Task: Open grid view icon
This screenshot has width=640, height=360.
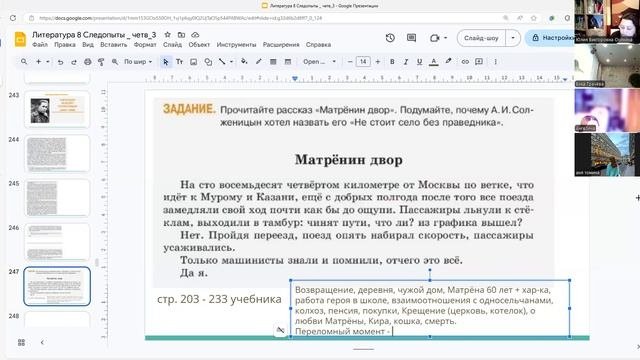Action: coord(21,342)
